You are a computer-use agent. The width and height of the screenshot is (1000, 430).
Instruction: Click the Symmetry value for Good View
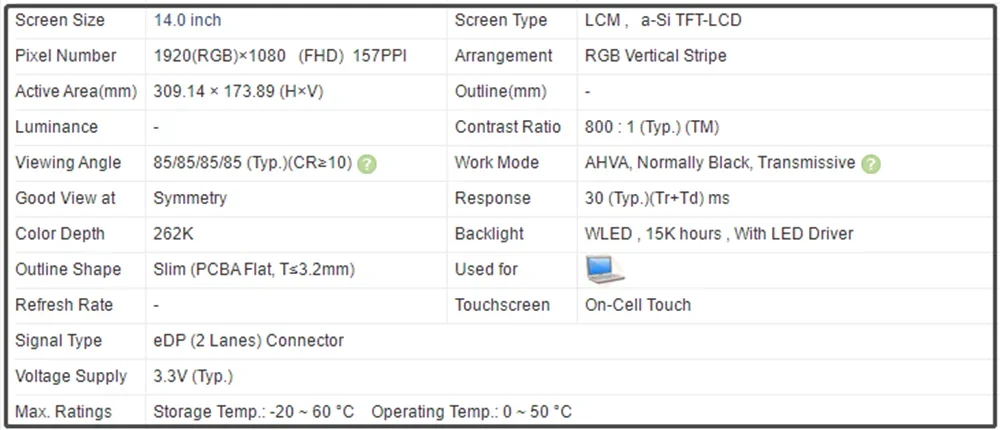190,198
